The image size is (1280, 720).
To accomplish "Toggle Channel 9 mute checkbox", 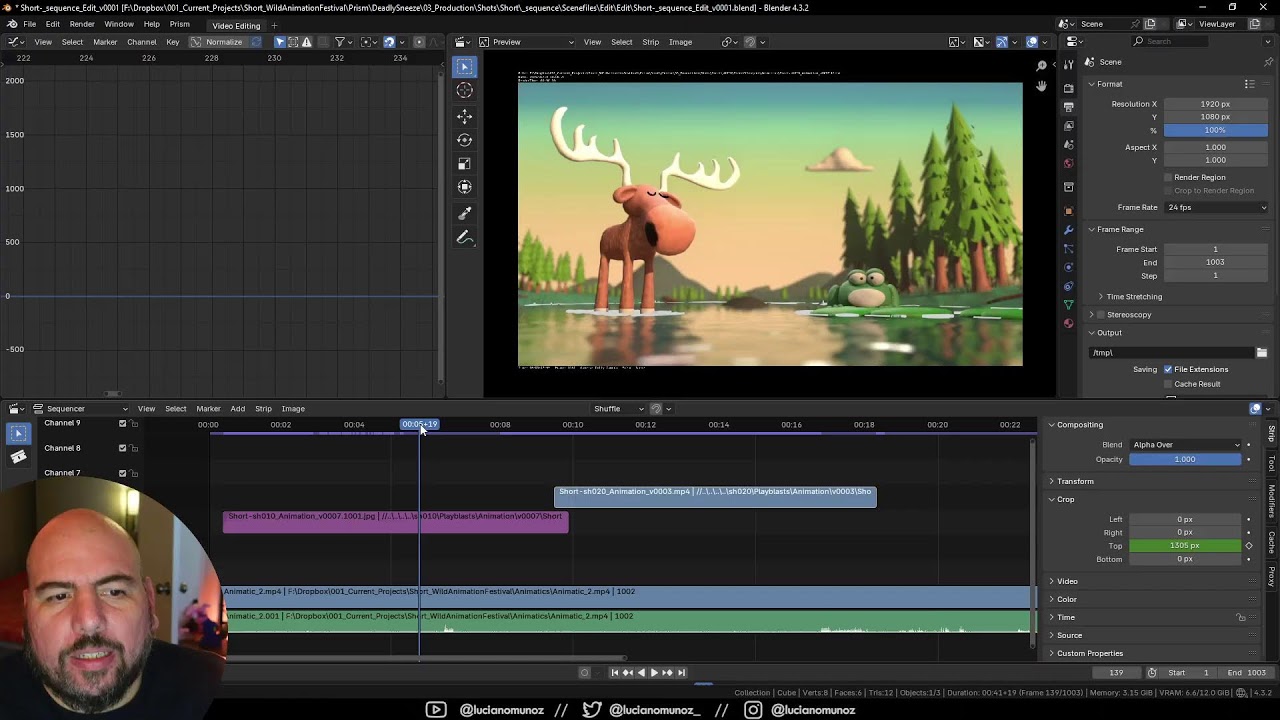I will [x=123, y=423].
